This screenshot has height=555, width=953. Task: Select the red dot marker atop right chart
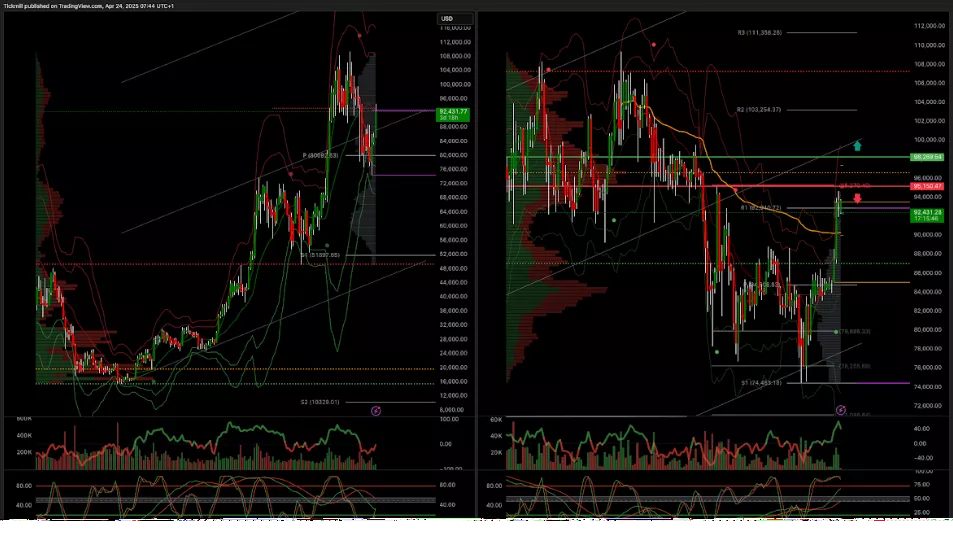[x=654, y=44]
